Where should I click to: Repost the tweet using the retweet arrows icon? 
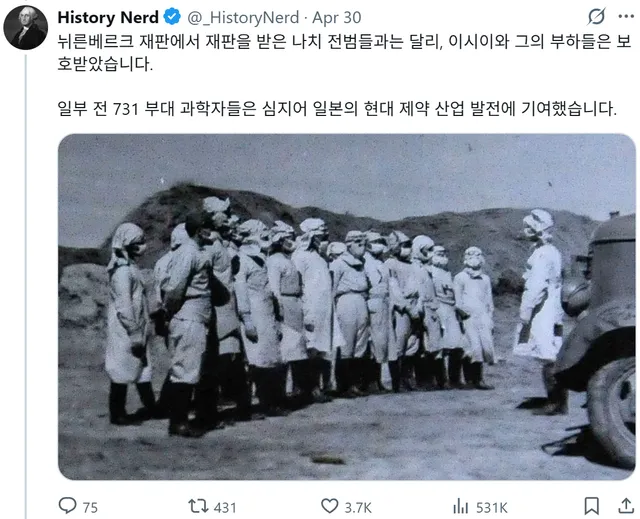coord(198,506)
